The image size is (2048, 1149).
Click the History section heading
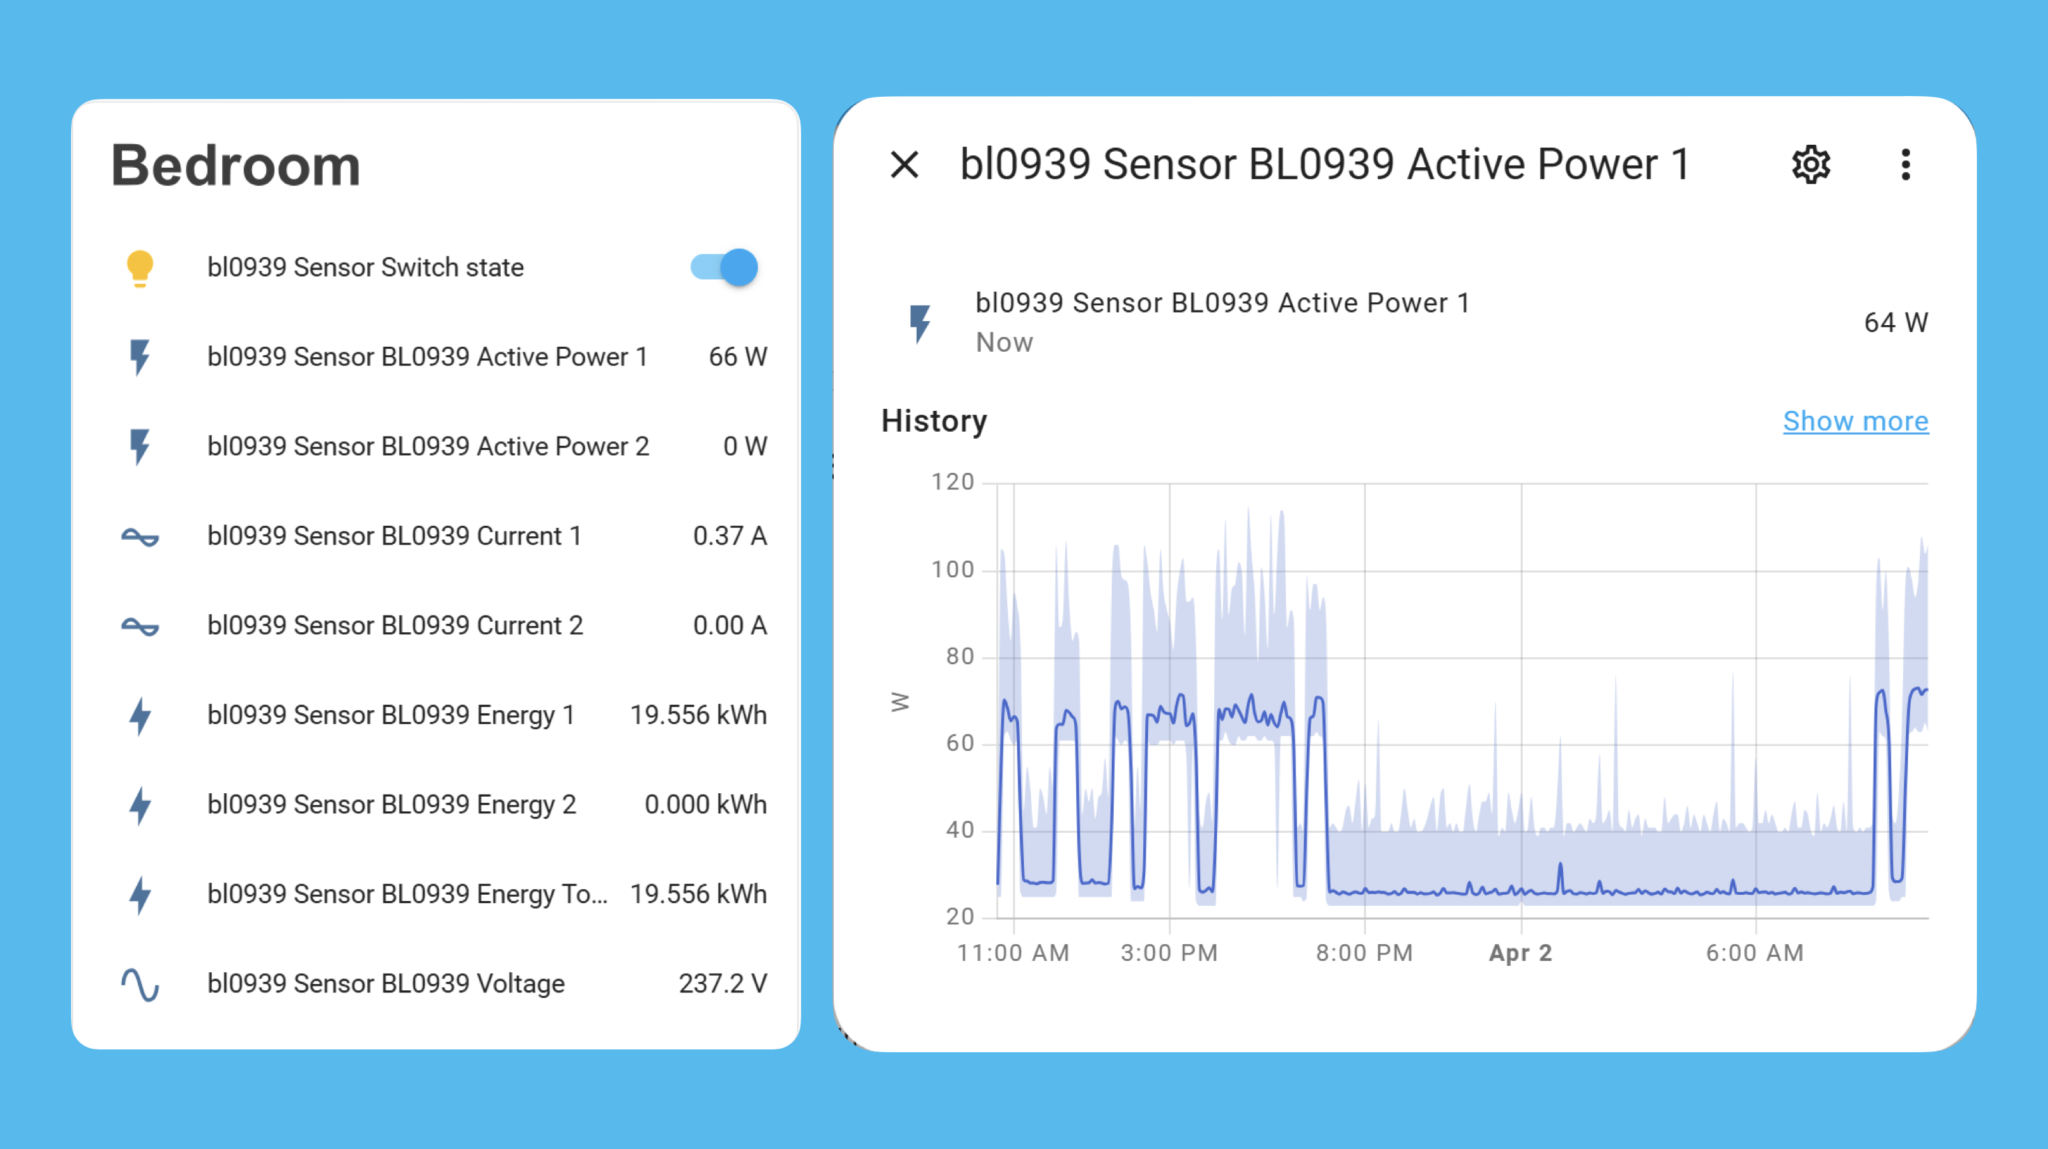click(x=933, y=421)
